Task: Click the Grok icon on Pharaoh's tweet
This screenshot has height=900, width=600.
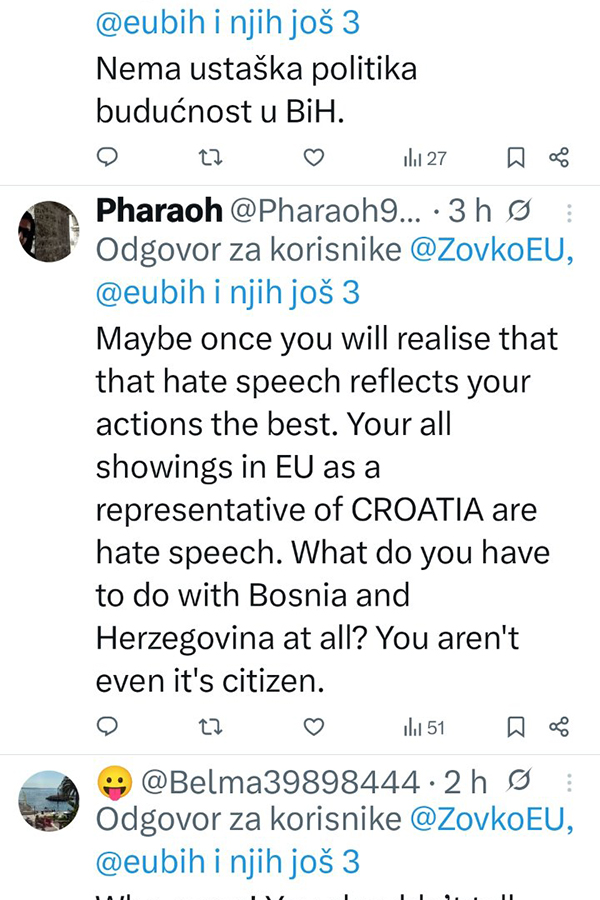Action: pos(520,211)
